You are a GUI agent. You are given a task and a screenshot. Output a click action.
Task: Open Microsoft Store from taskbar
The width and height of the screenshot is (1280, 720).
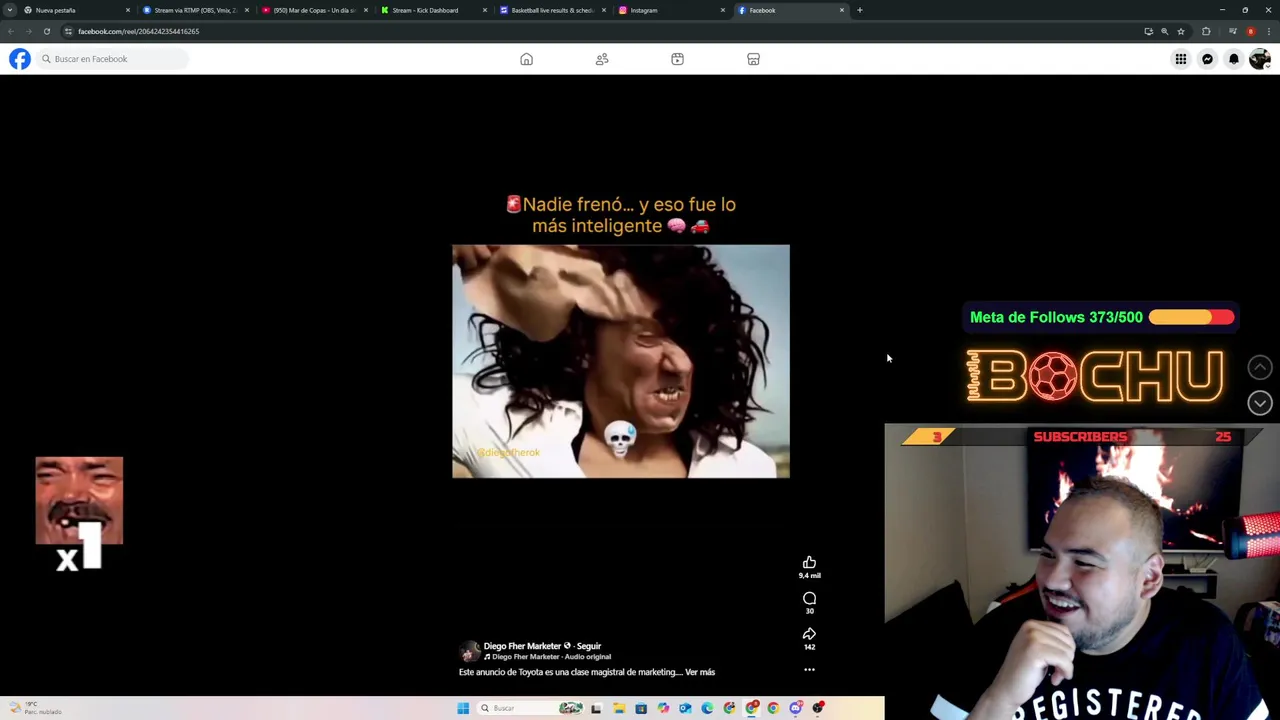(x=641, y=708)
